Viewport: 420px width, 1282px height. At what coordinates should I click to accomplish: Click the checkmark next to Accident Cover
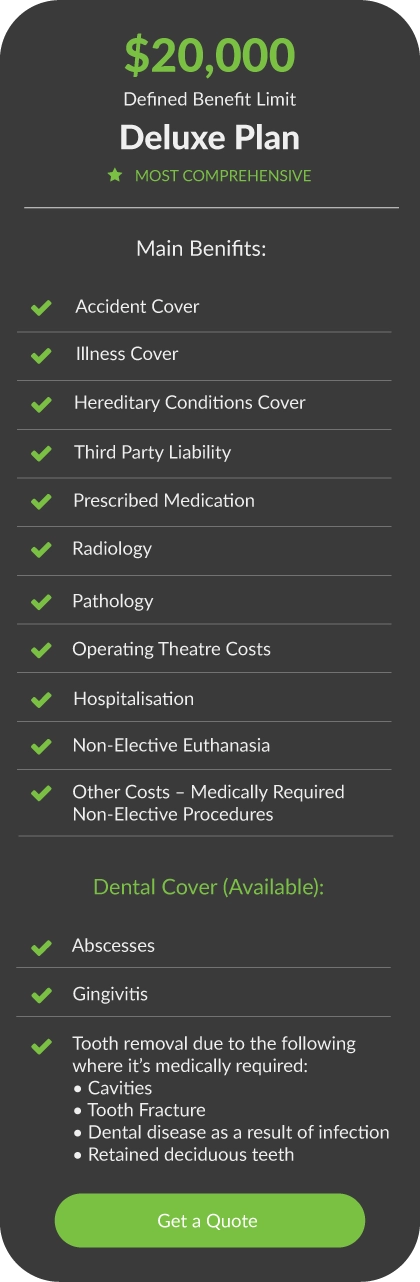41,307
